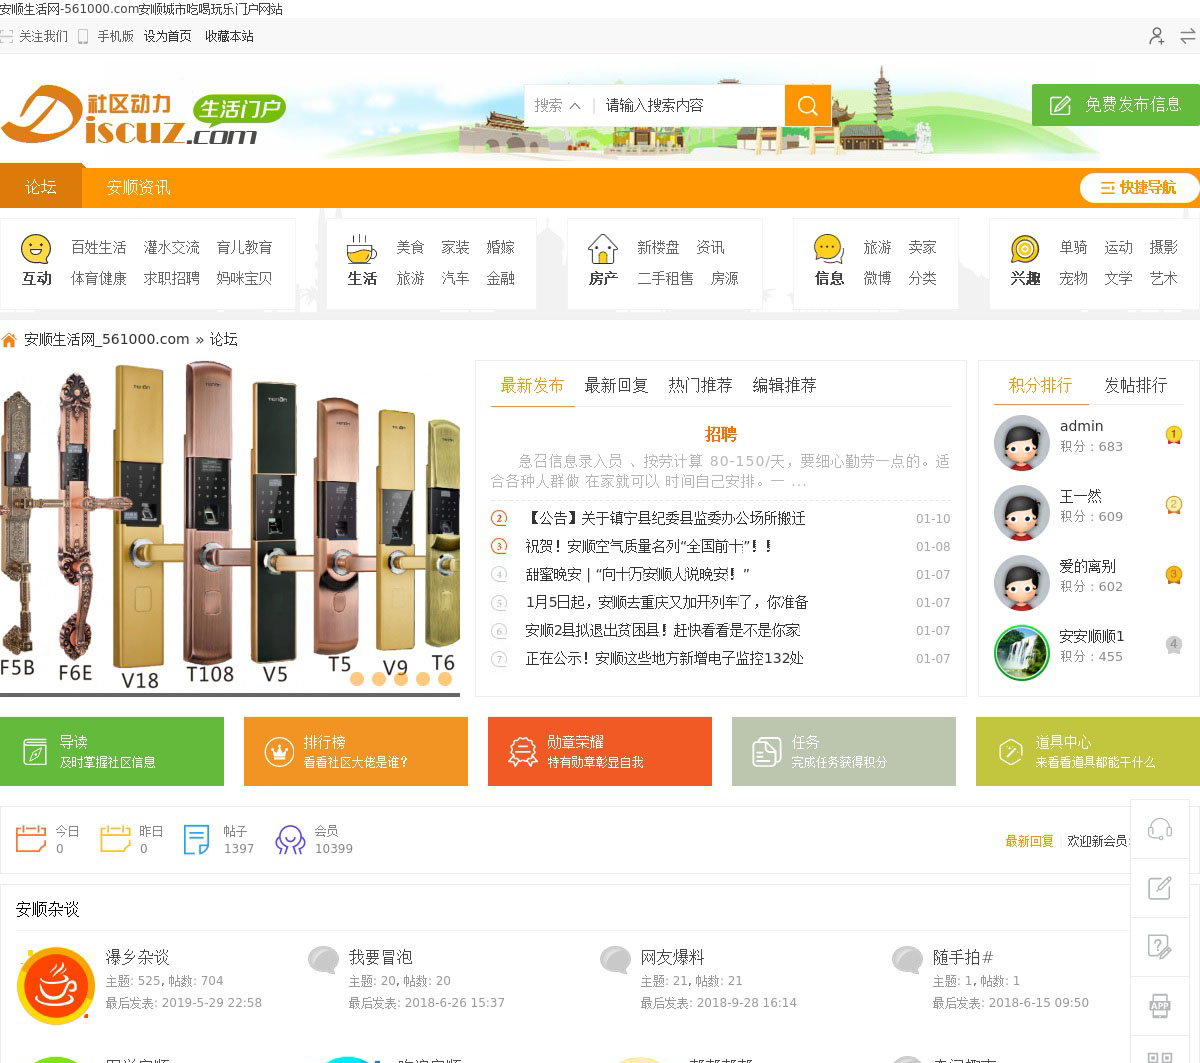The height and width of the screenshot is (1063, 1200).
Task: Click the 兴趣 target icon
Action: [1025, 248]
